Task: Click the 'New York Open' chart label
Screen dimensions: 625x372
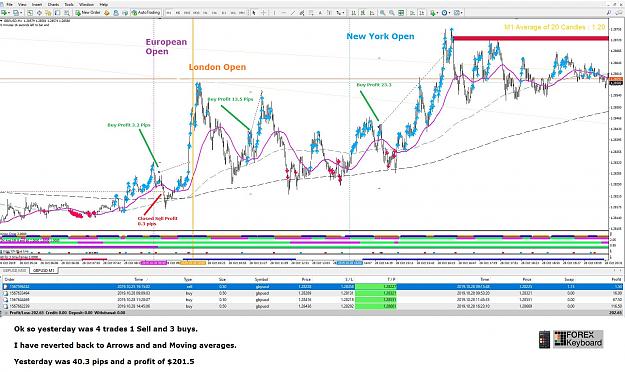Action: pyautogui.click(x=380, y=36)
